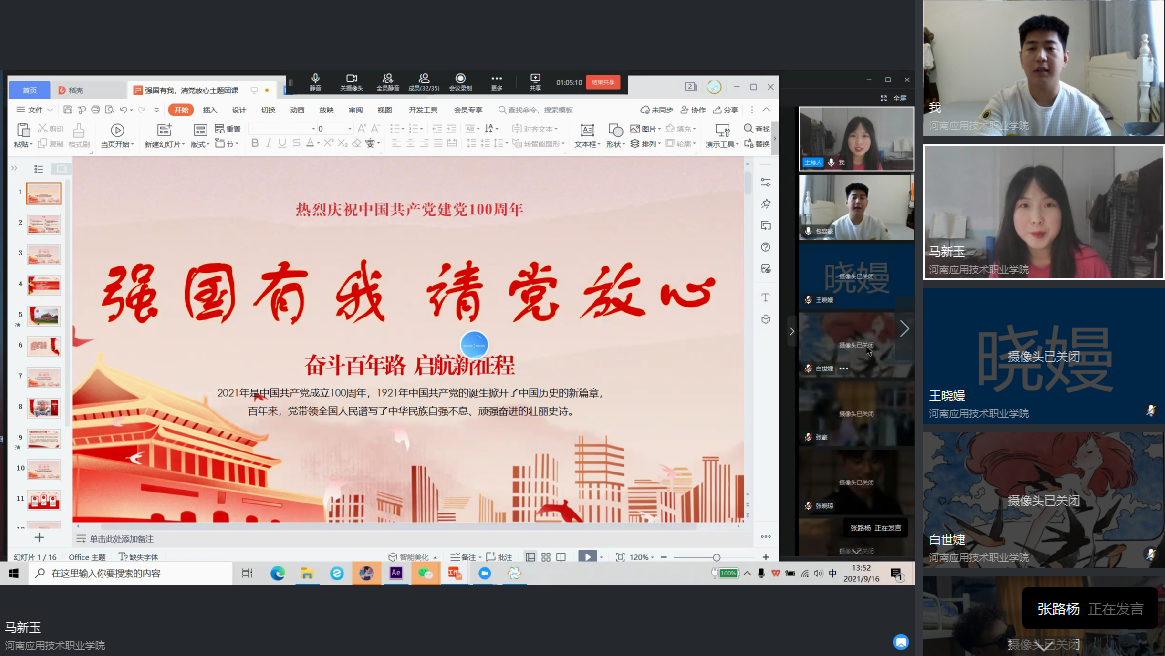Image resolution: width=1165 pixels, height=656 pixels.
Task: Turn off the camera in meeting toolbar
Action: [x=351, y=81]
